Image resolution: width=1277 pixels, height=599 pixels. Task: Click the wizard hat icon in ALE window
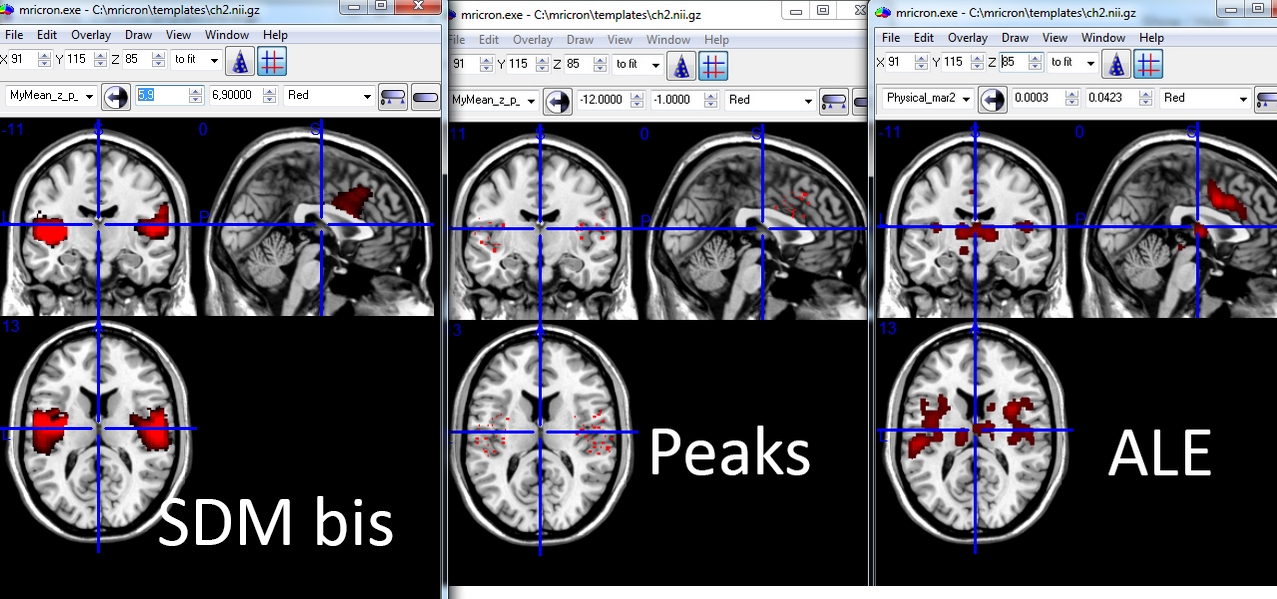pyautogui.click(x=1116, y=64)
